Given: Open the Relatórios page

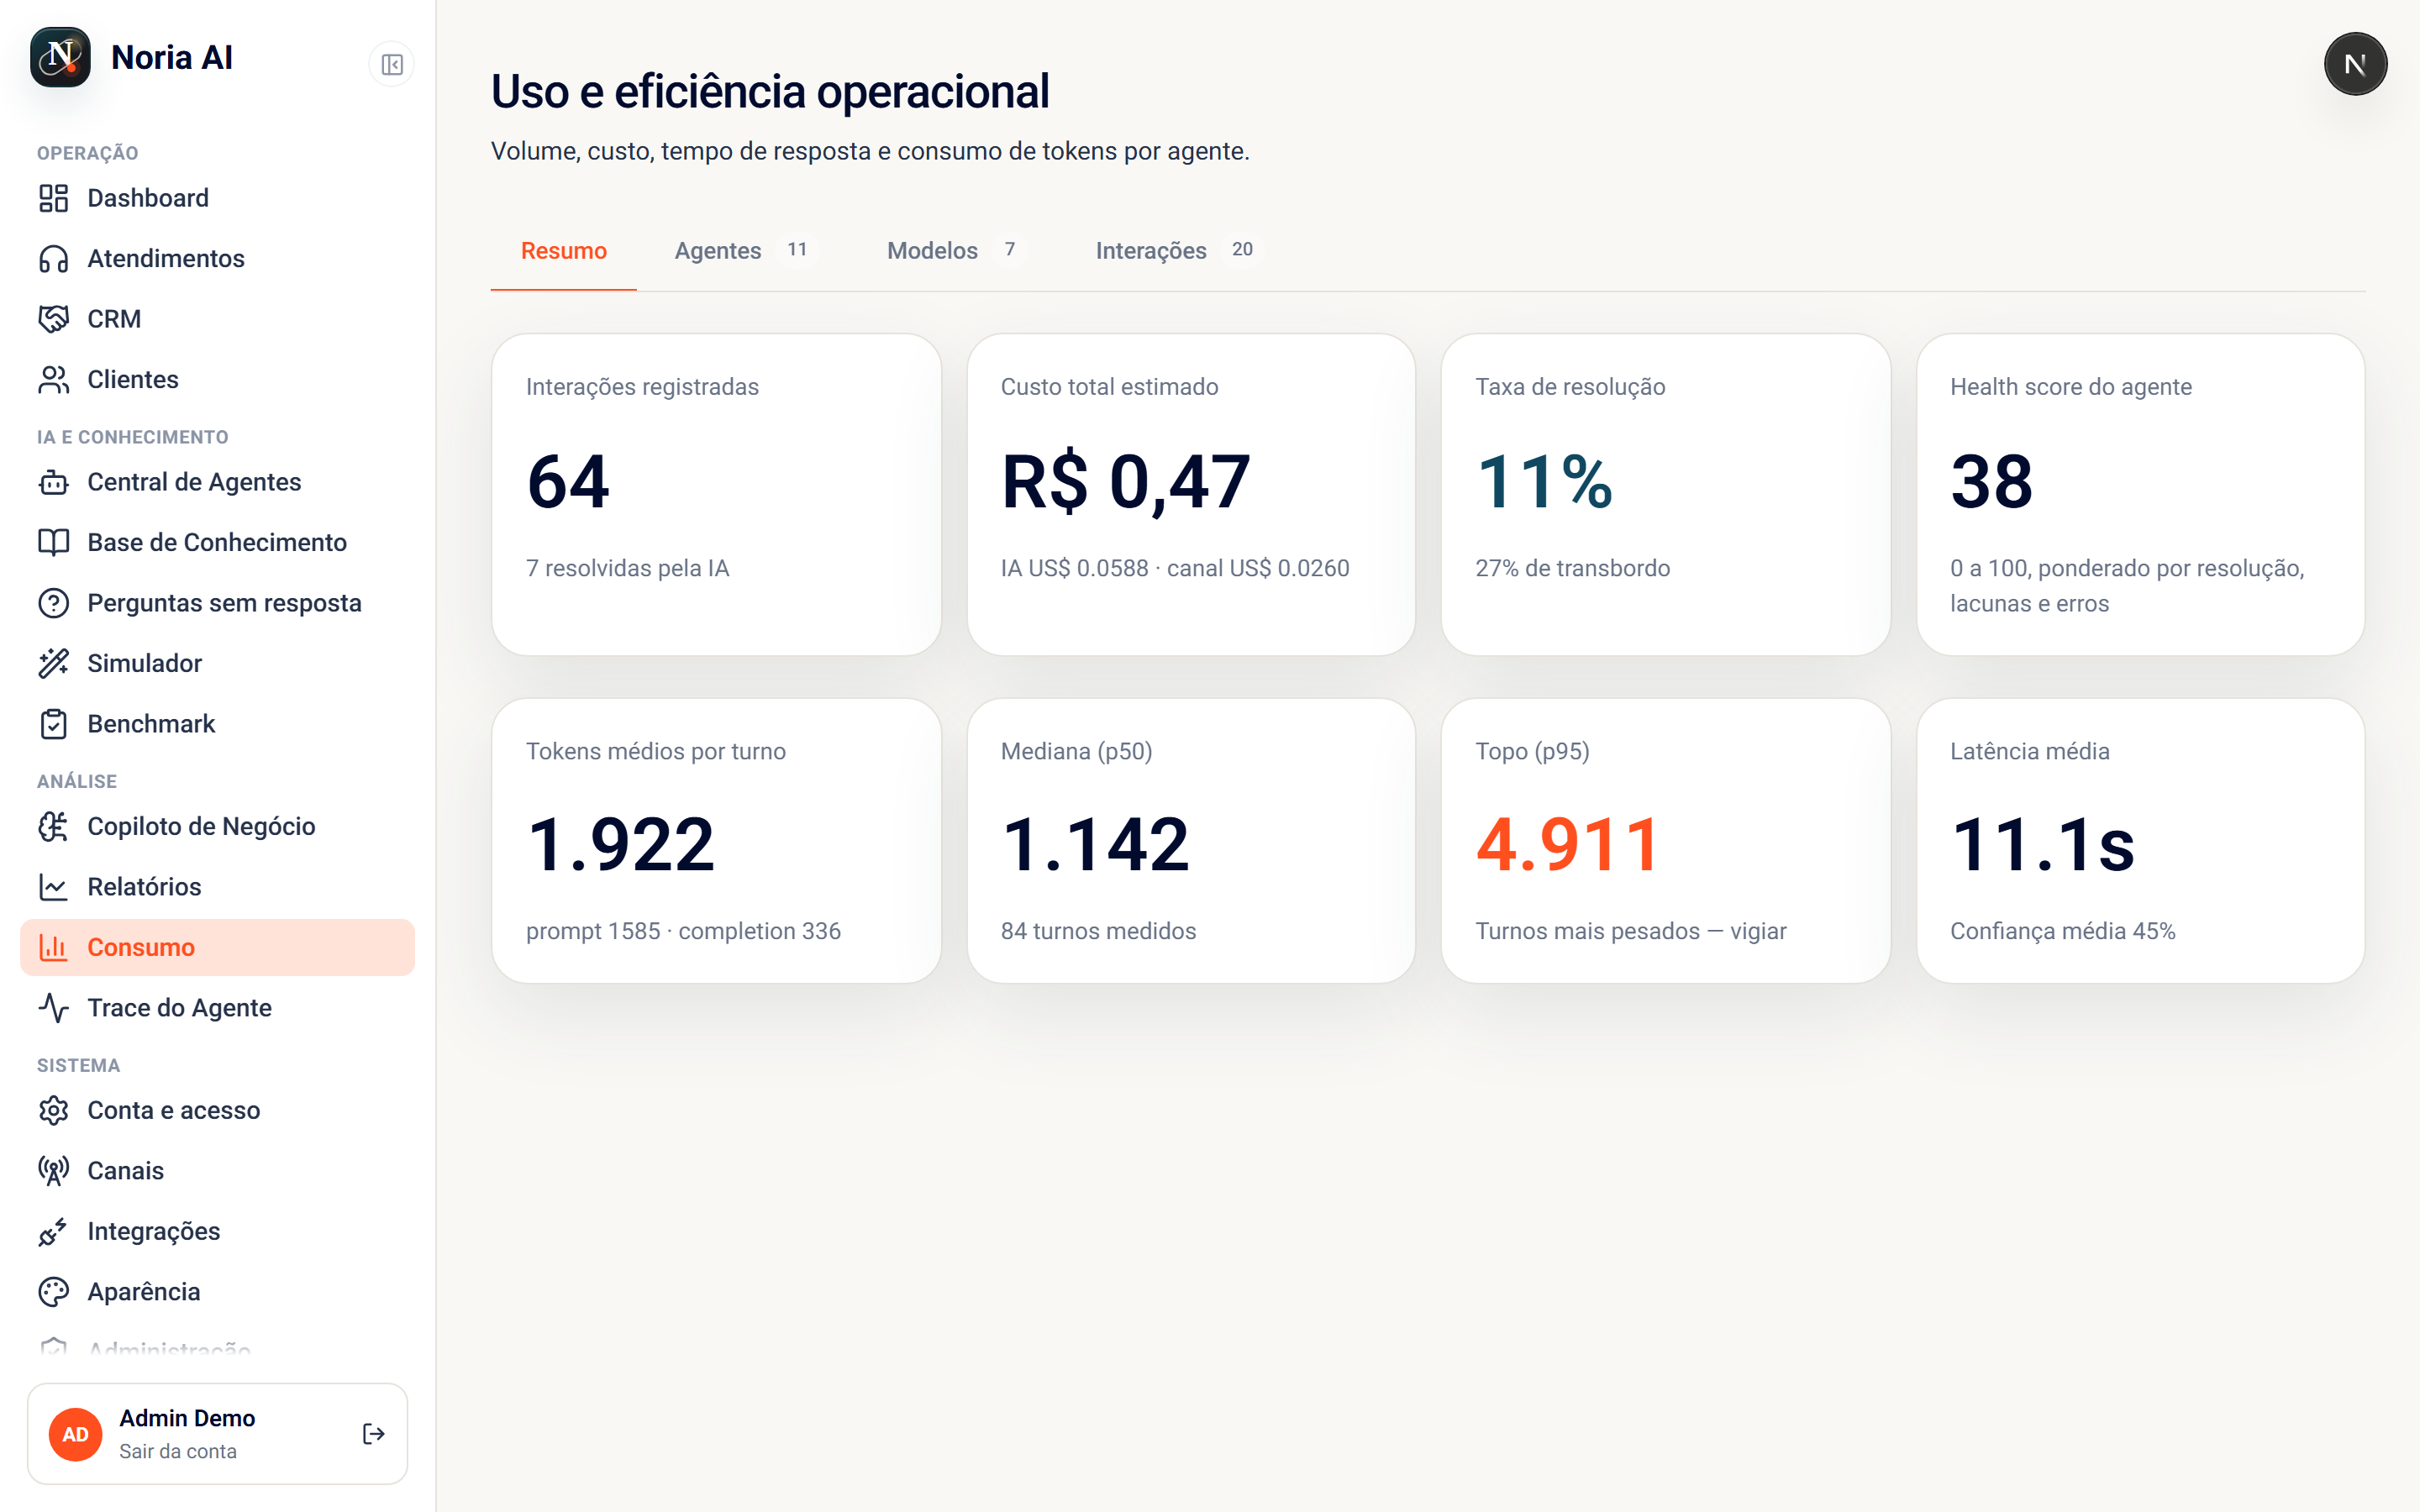Looking at the screenshot, I should [217, 887].
